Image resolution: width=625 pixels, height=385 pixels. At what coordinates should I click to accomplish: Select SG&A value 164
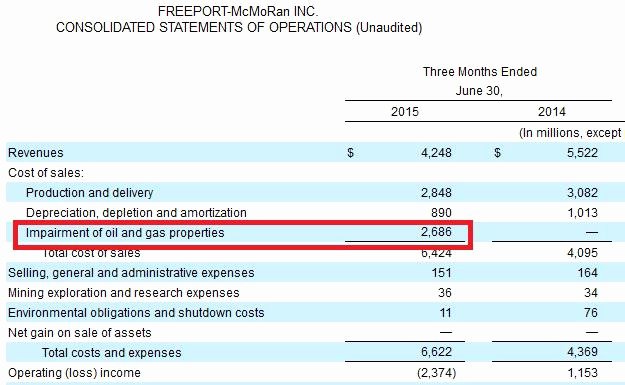588,273
